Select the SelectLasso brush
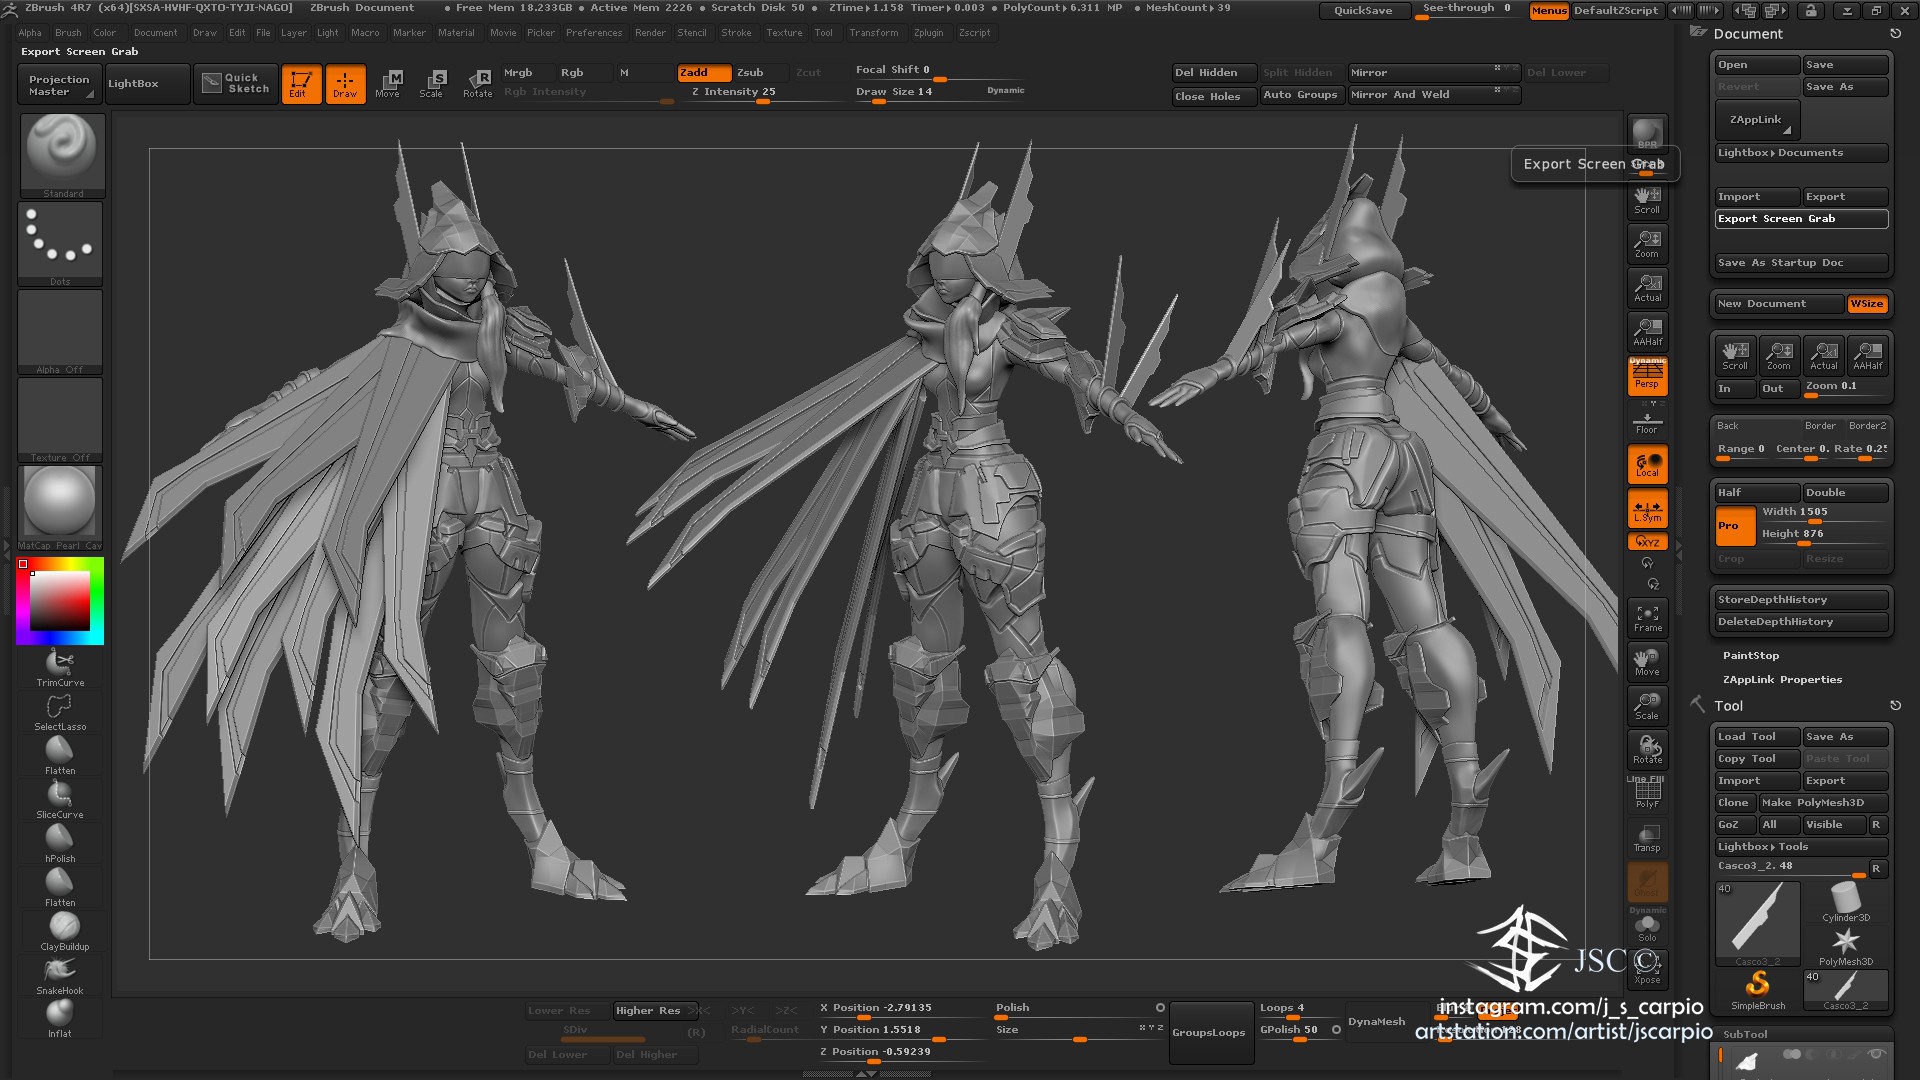 60,713
